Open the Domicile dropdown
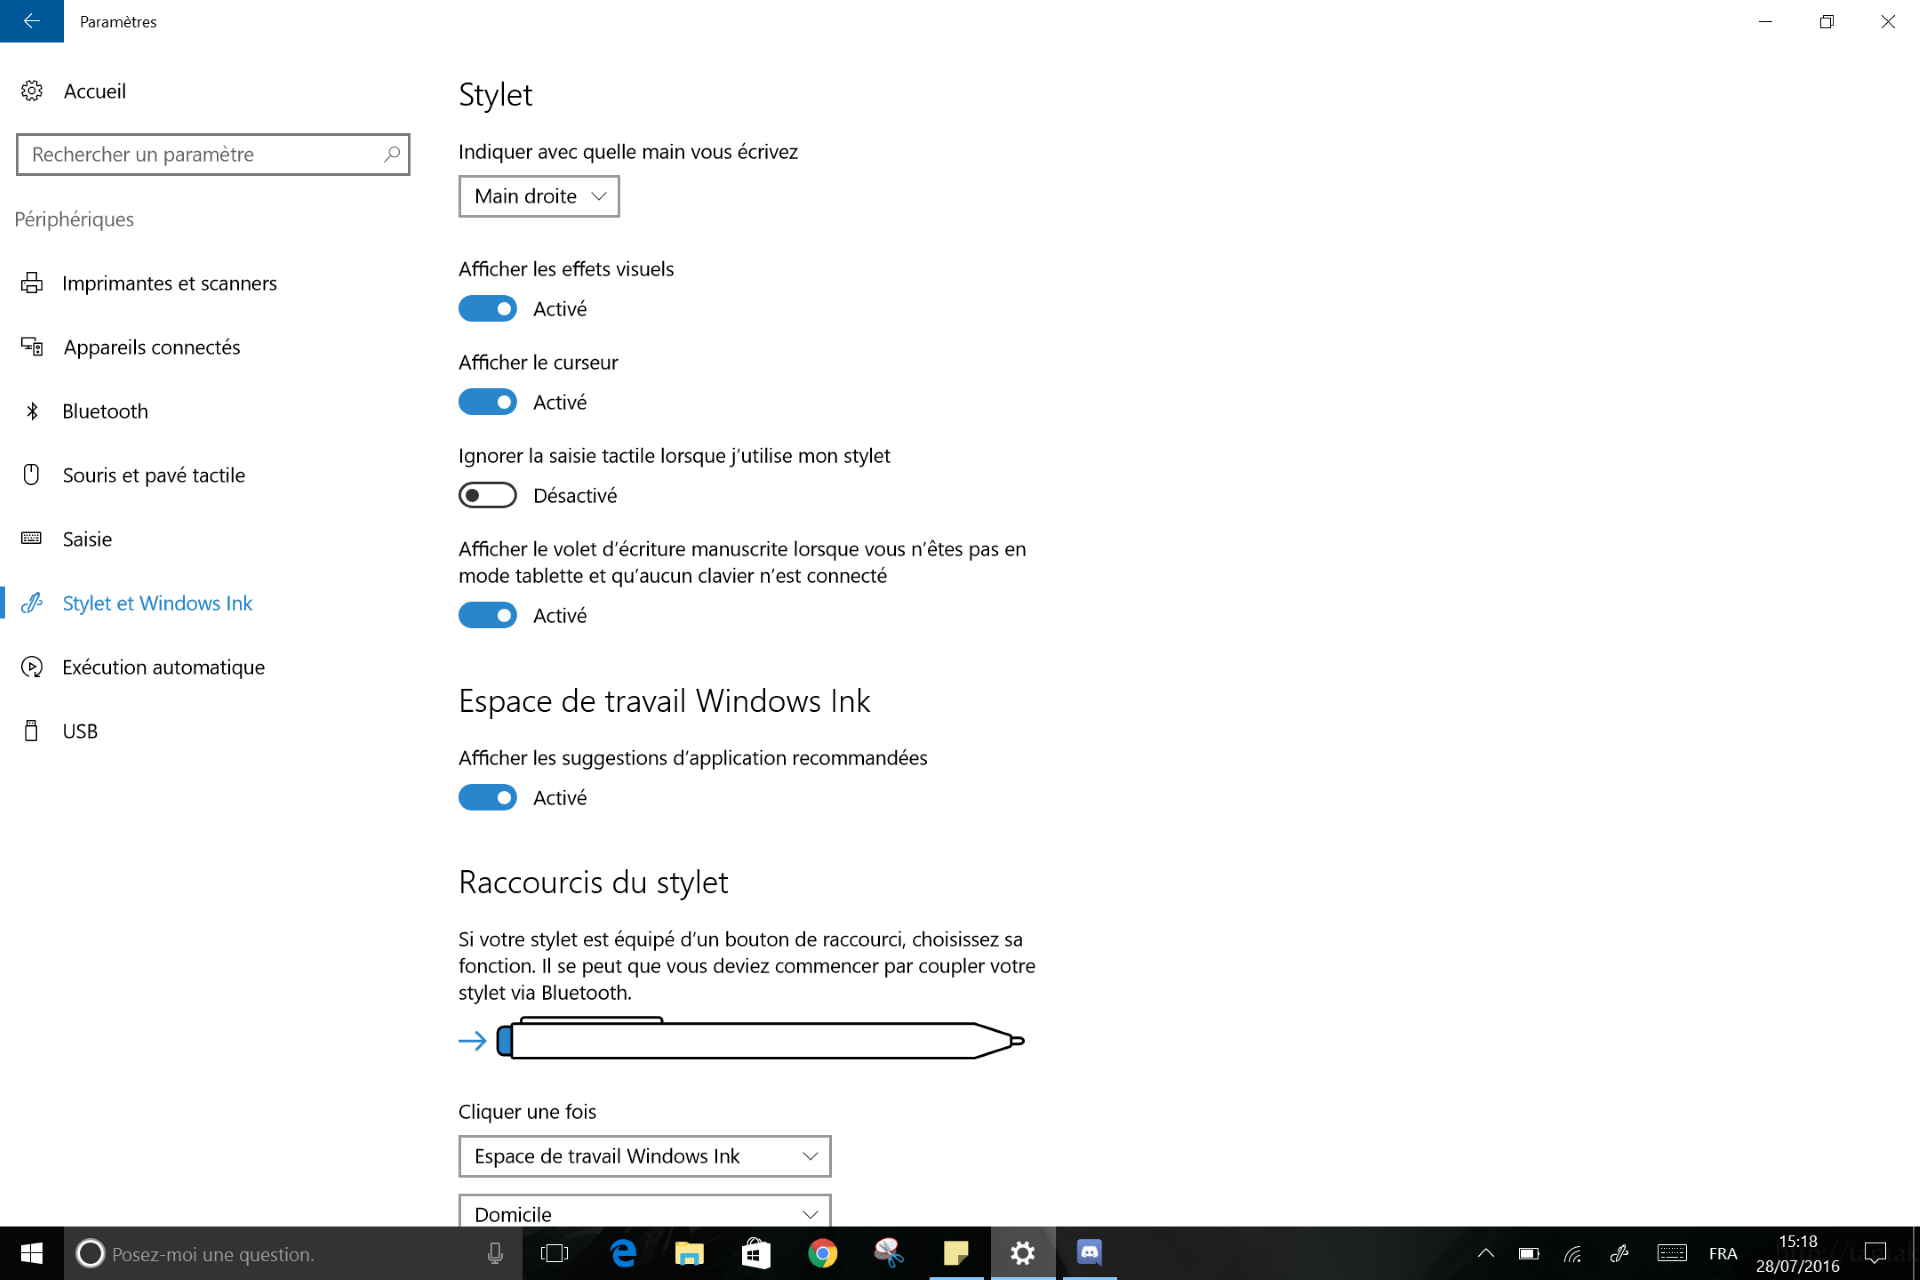Viewport: 1920px width, 1280px height. tap(645, 1211)
